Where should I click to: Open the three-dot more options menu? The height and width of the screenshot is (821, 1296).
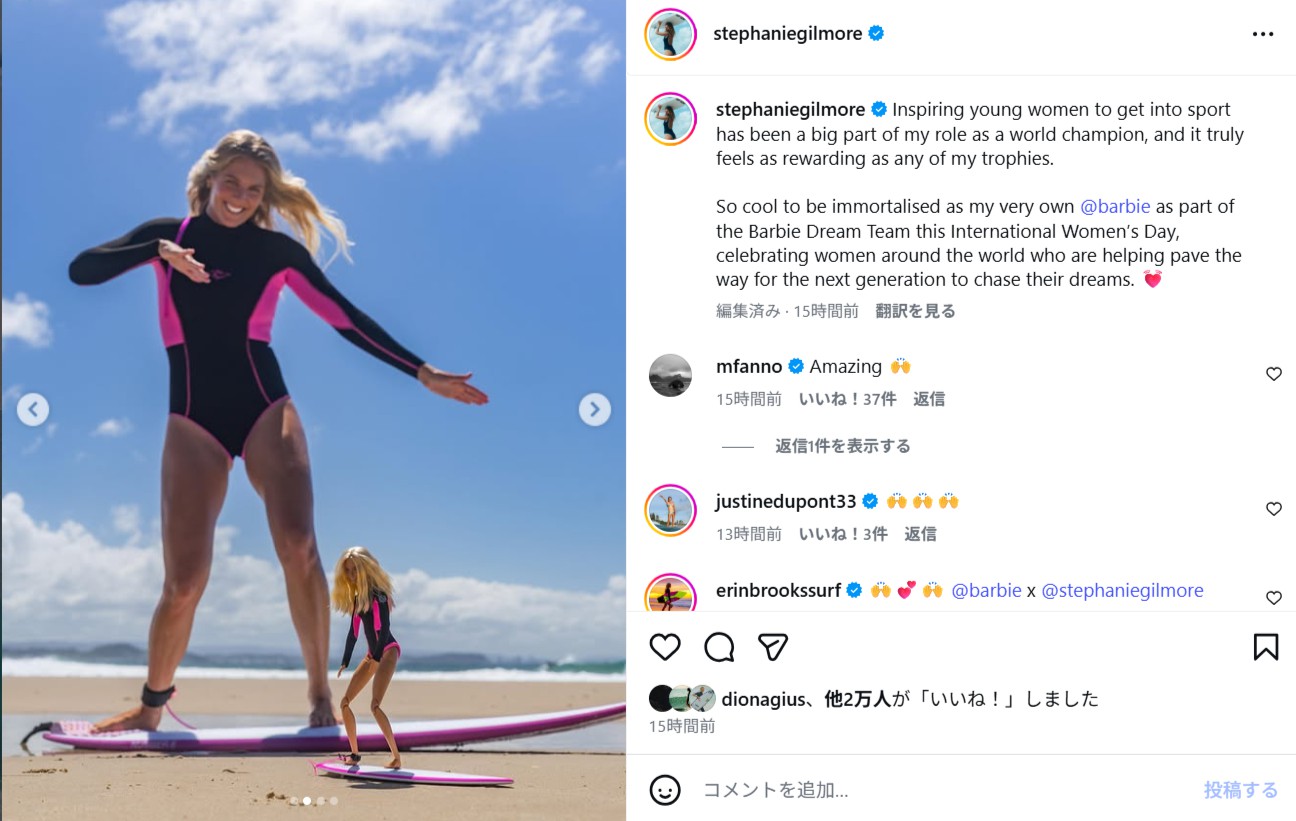(x=1263, y=34)
